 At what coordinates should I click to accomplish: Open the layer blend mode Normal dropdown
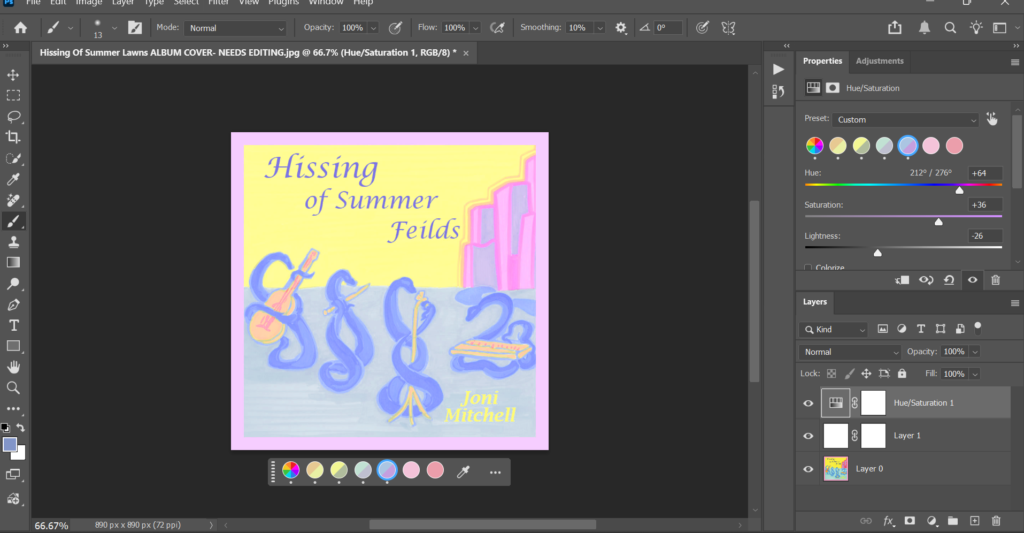(850, 351)
